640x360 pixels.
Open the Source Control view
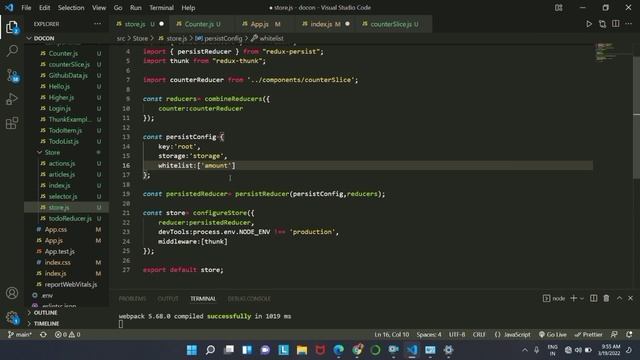[x=12, y=76]
